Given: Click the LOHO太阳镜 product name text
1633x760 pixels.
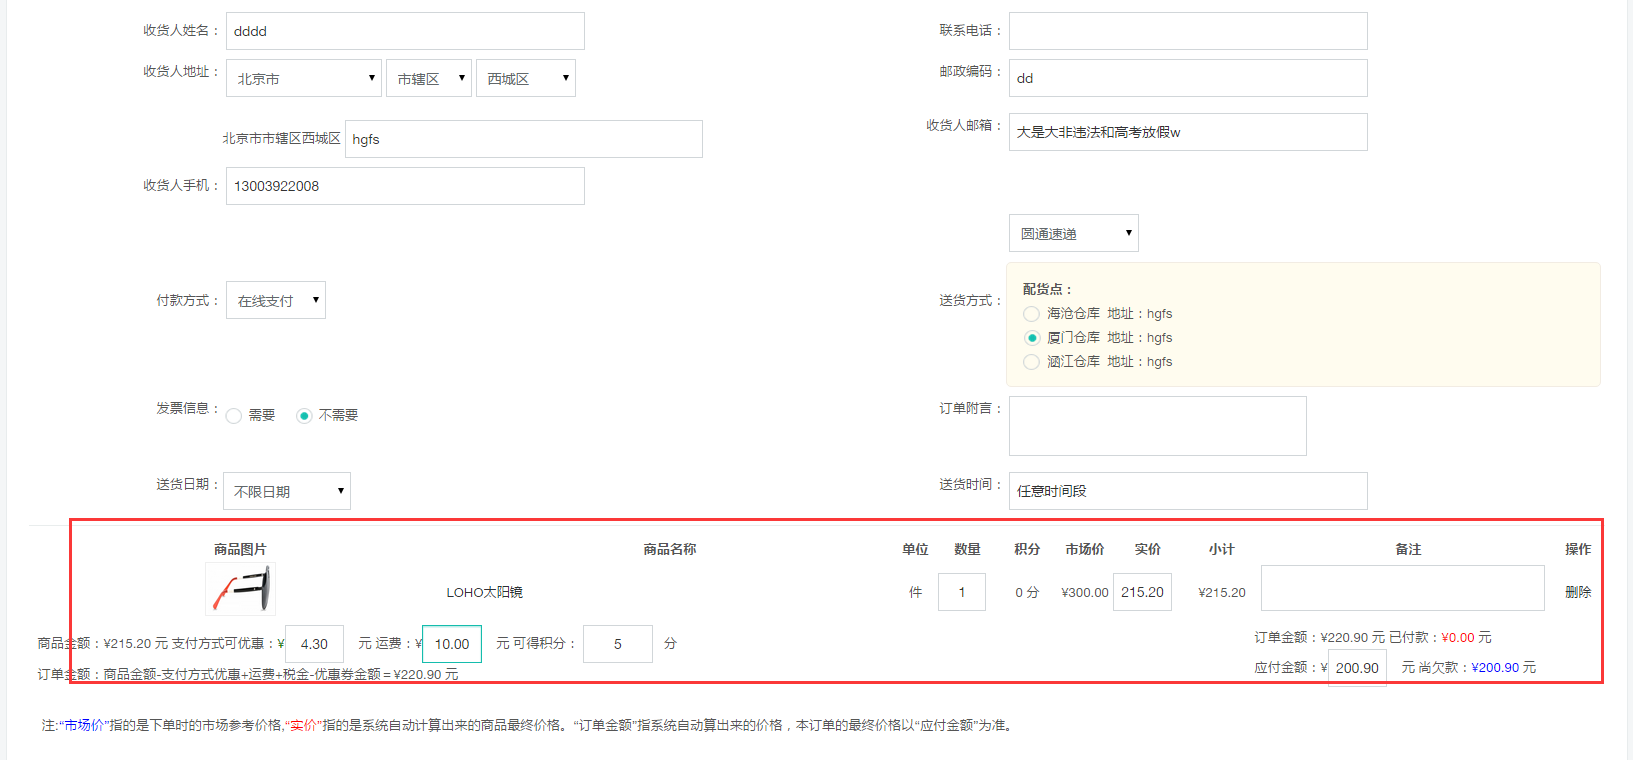Looking at the screenshot, I should [x=485, y=592].
